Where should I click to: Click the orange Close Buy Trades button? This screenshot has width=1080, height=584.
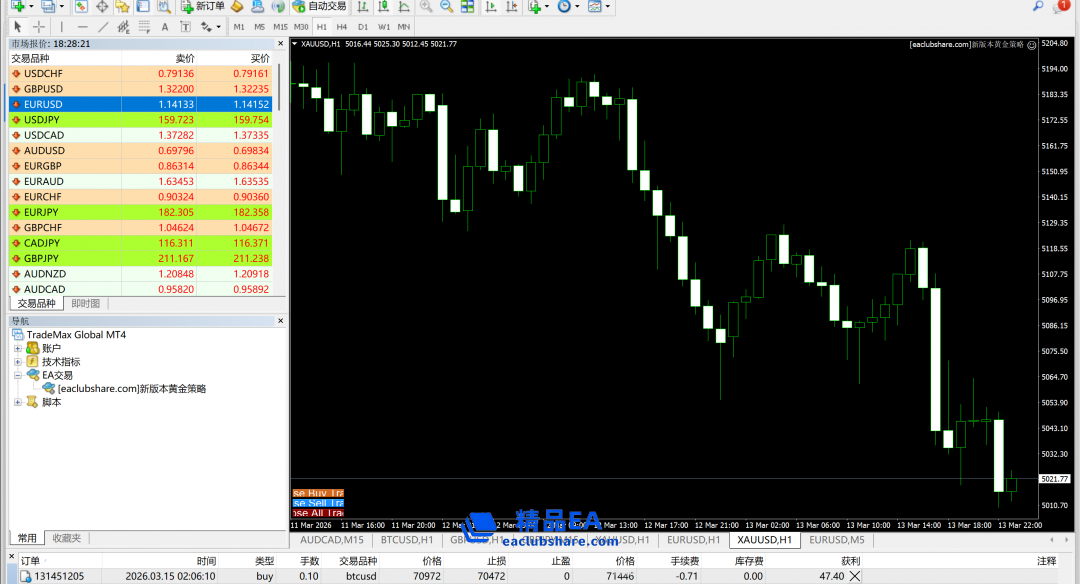[317, 493]
